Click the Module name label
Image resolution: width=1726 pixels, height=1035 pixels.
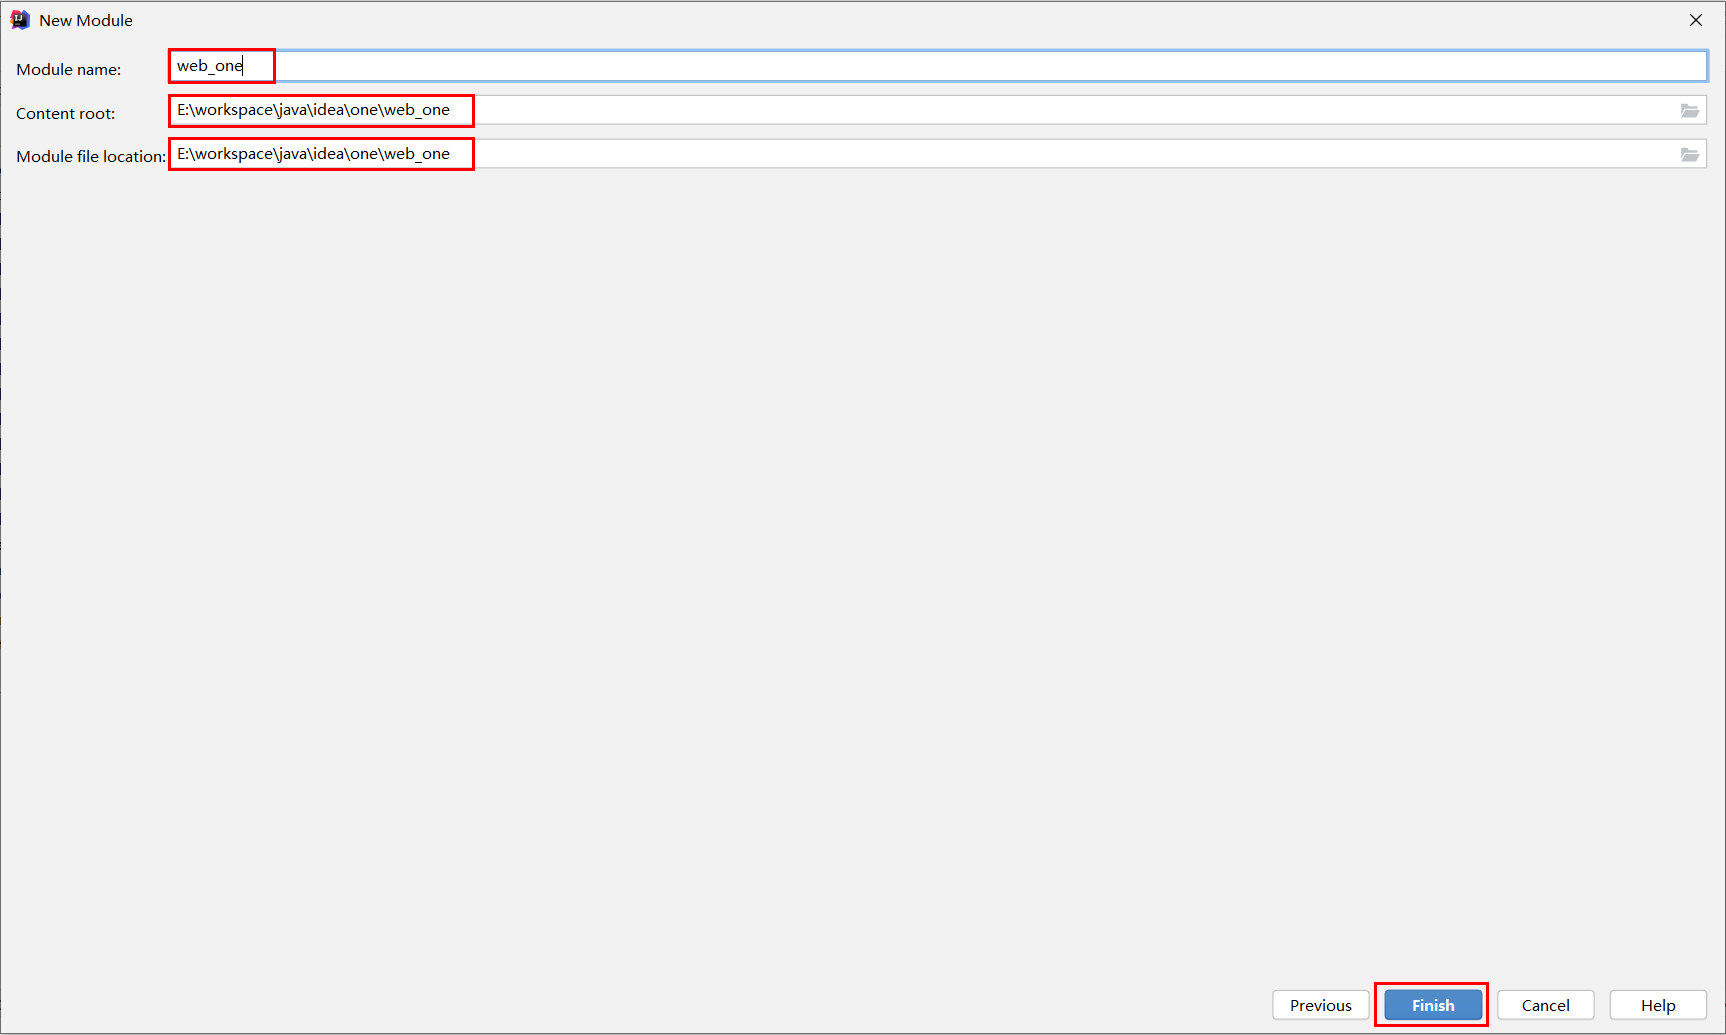tap(69, 69)
